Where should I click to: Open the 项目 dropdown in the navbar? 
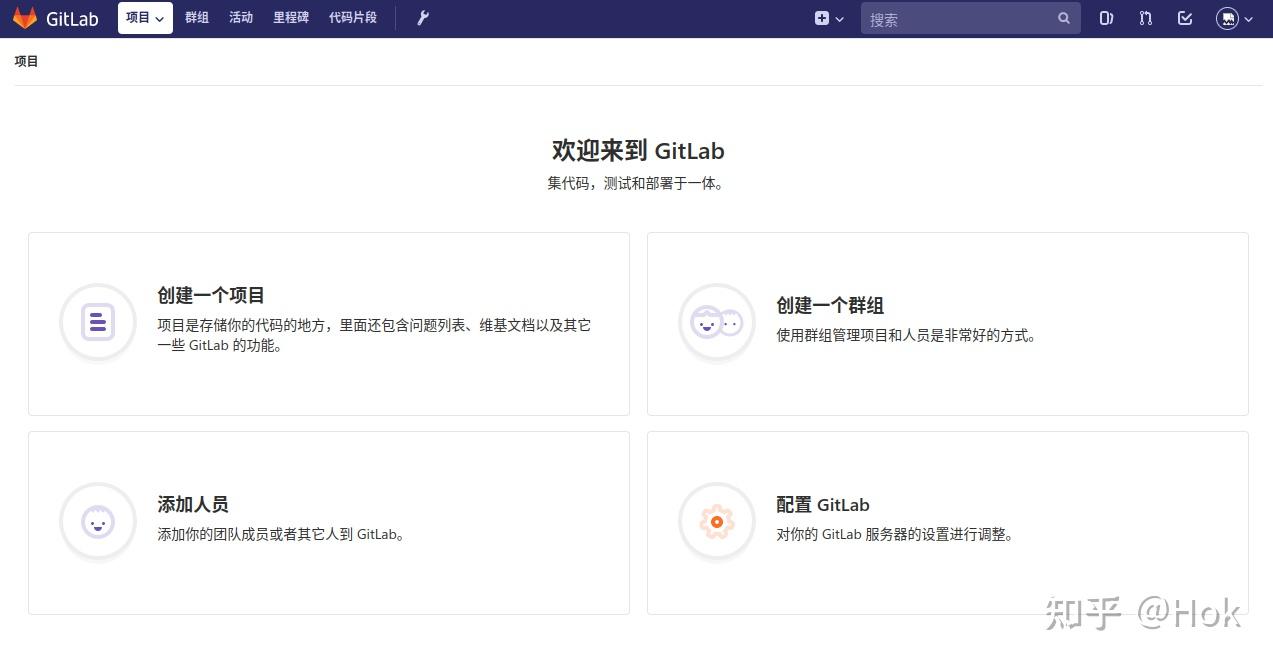[x=144, y=17]
